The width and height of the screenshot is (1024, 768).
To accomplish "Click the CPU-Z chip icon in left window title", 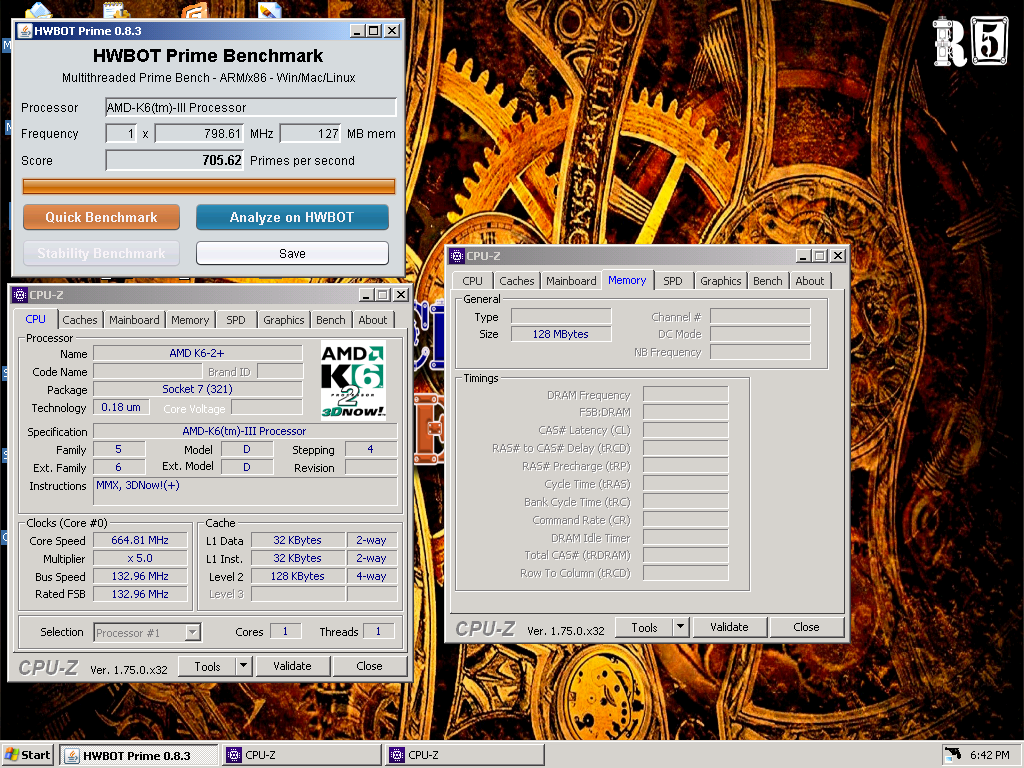I will (20, 295).
